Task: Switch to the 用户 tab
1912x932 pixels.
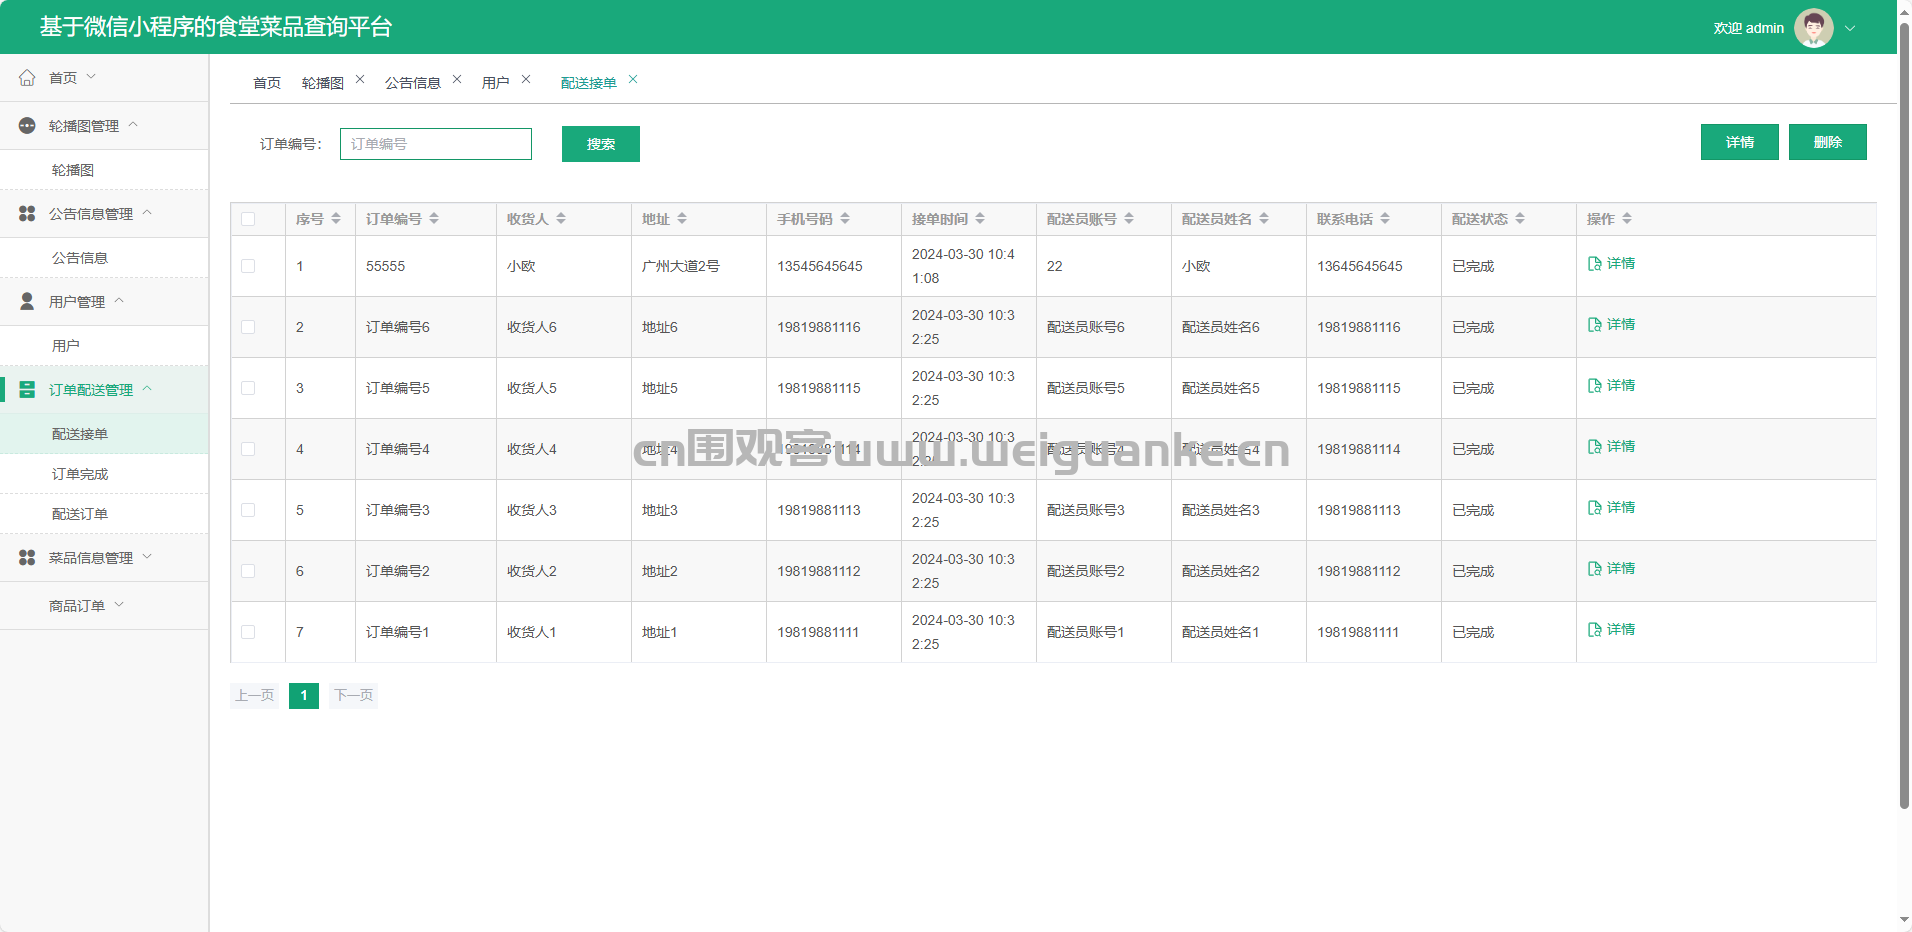Action: coord(495,83)
